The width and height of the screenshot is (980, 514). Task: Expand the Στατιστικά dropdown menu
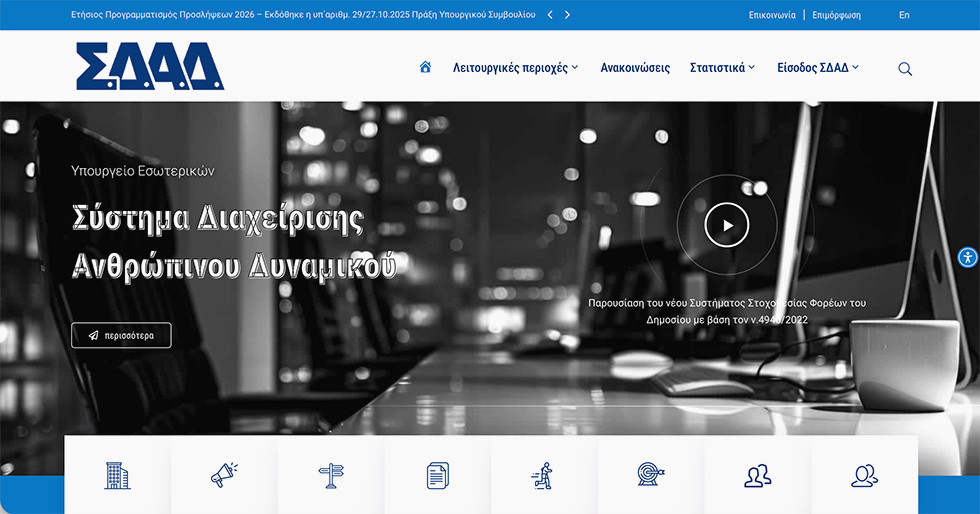point(722,68)
